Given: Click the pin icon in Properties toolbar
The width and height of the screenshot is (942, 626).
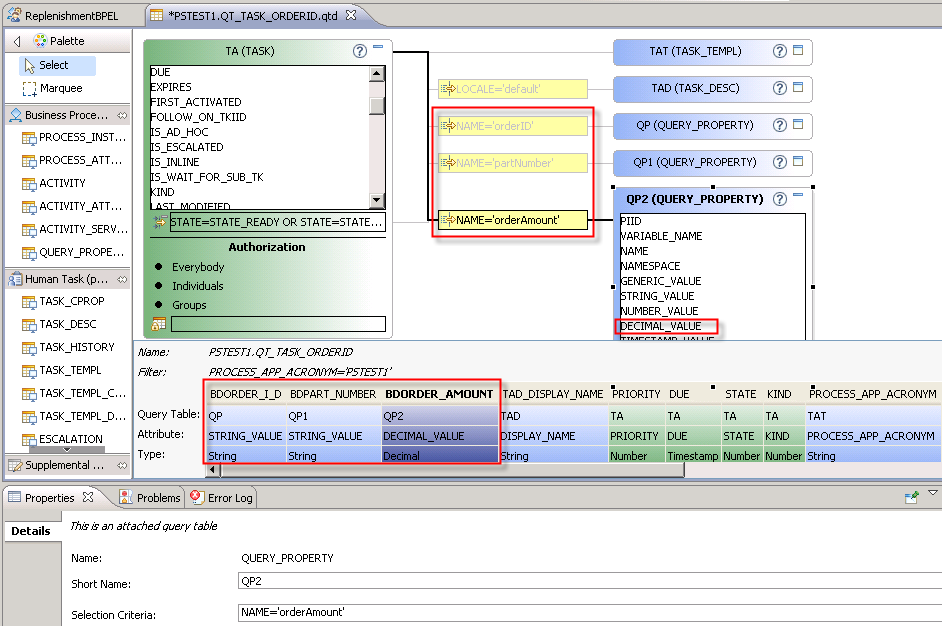Looking at the screenshot, I should coord(911,497).
